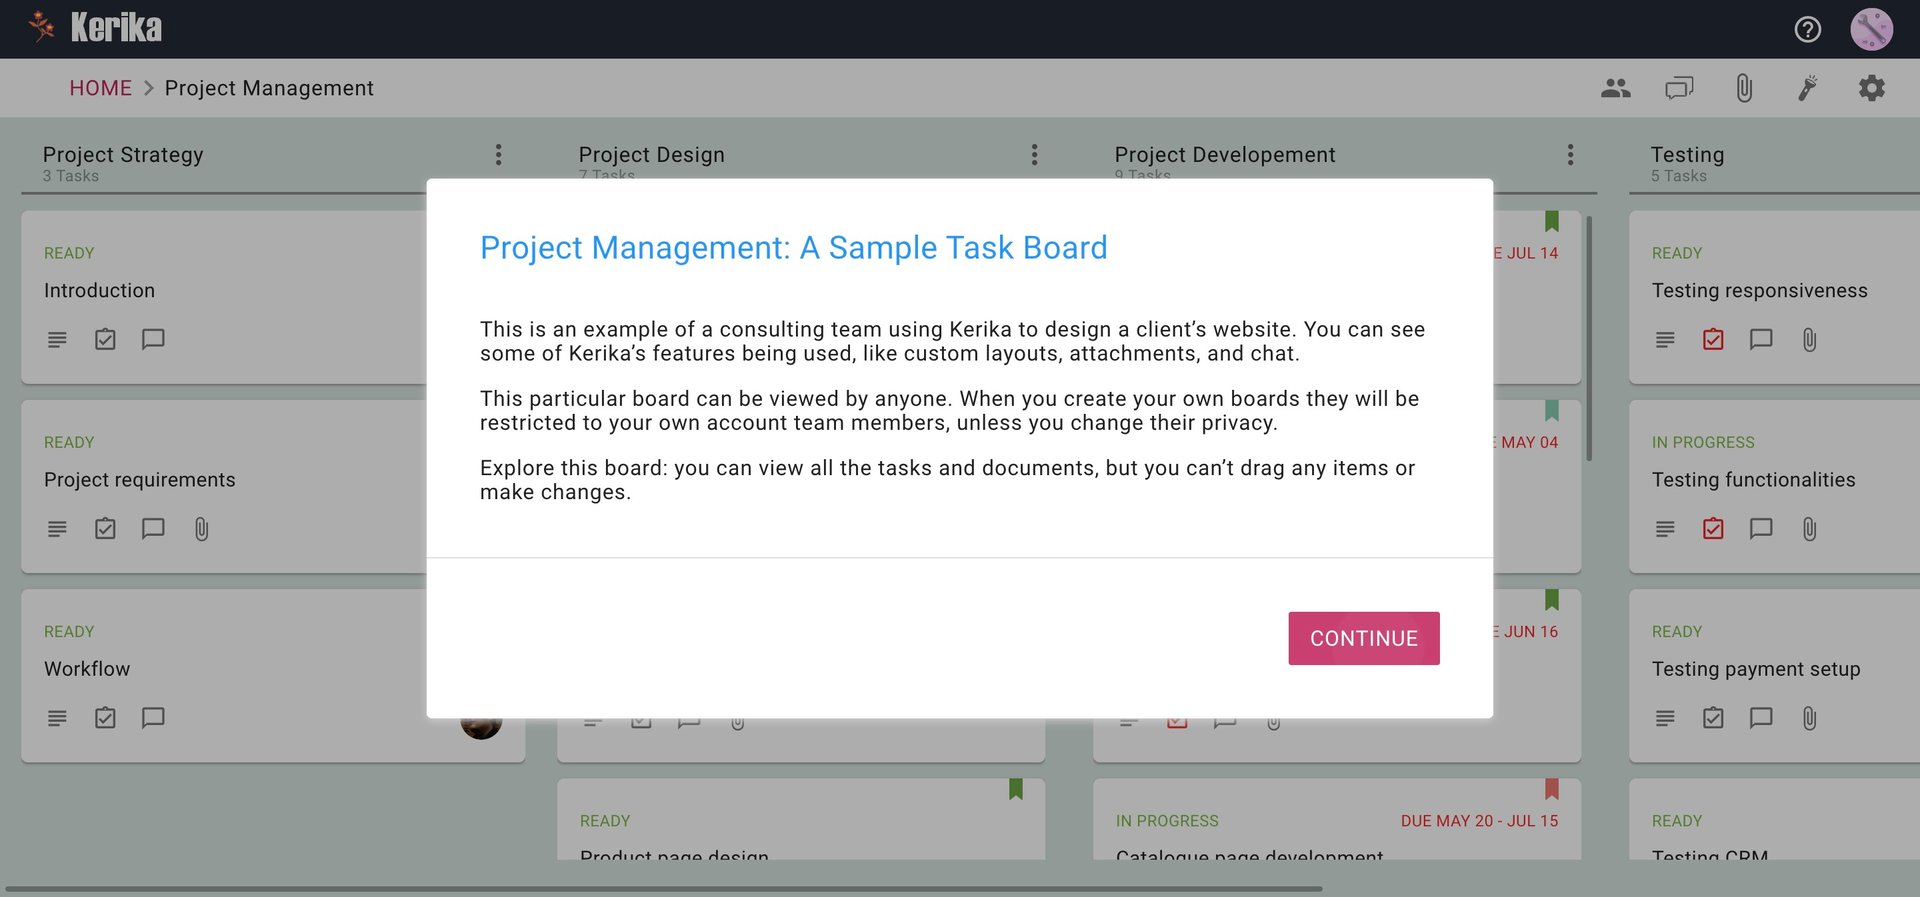
Task: Open details icon on Project requirements card
Action: click(x=57, y=529)
